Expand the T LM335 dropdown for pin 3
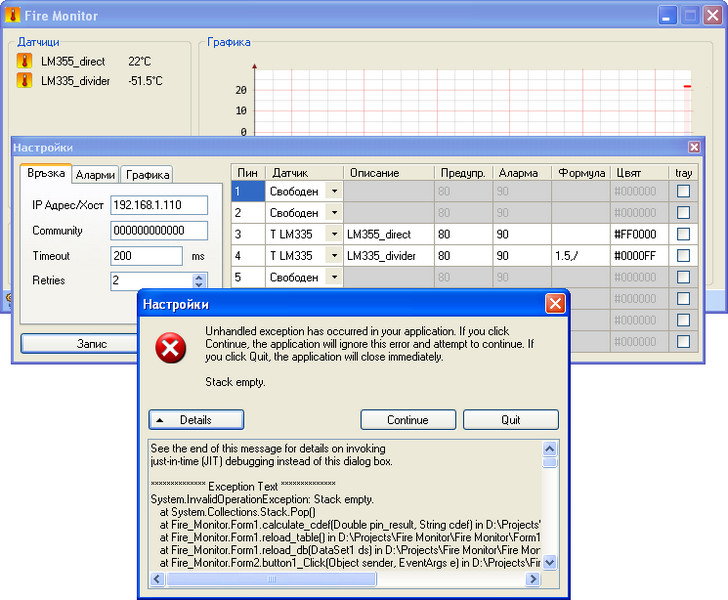 [334, 234]
